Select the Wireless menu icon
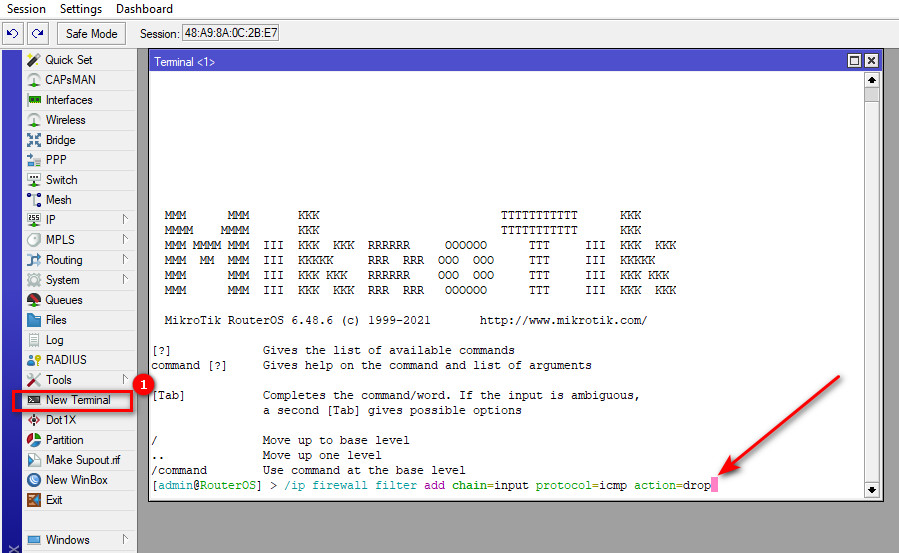Image resolution: width=899 pixels, height=553 pixels. point(34,120)
